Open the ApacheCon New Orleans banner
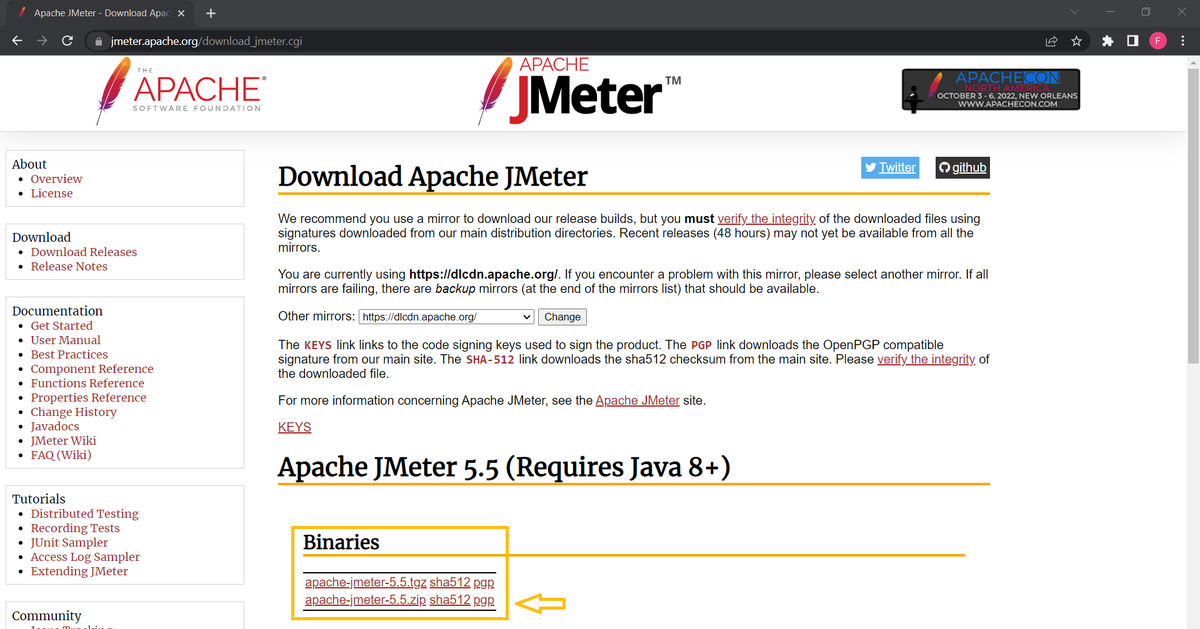 click(x=993, y=89)
